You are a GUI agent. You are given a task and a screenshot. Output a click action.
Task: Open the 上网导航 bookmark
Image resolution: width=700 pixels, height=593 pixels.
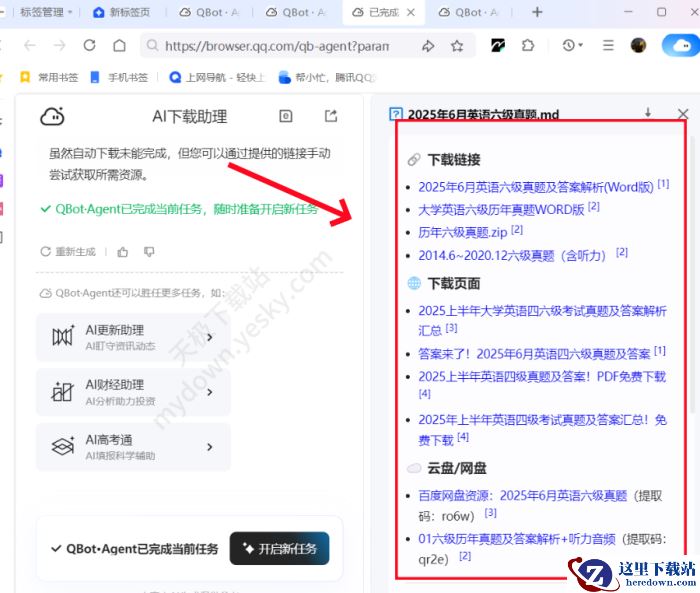coord(217,78)
